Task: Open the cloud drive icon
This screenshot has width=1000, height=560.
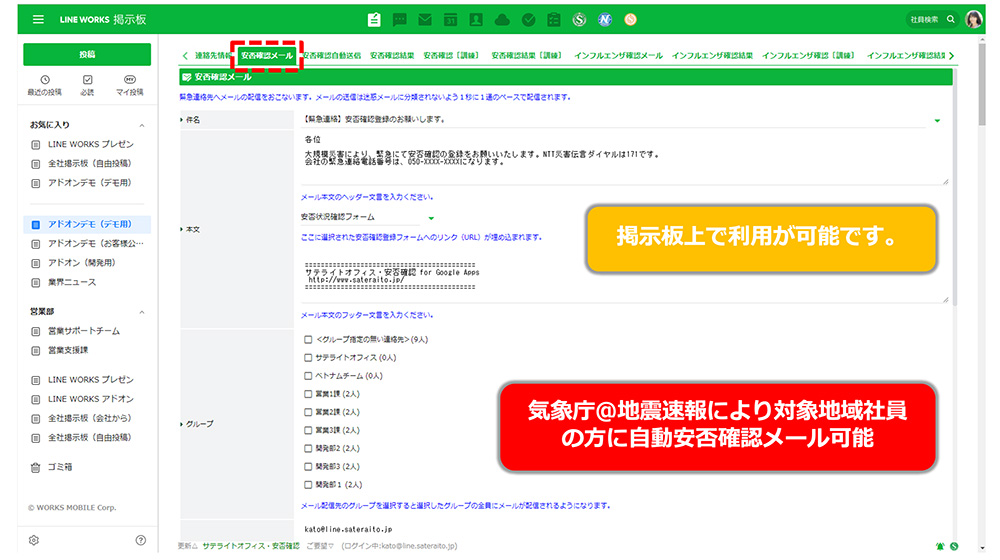Action: click(503, 20)
